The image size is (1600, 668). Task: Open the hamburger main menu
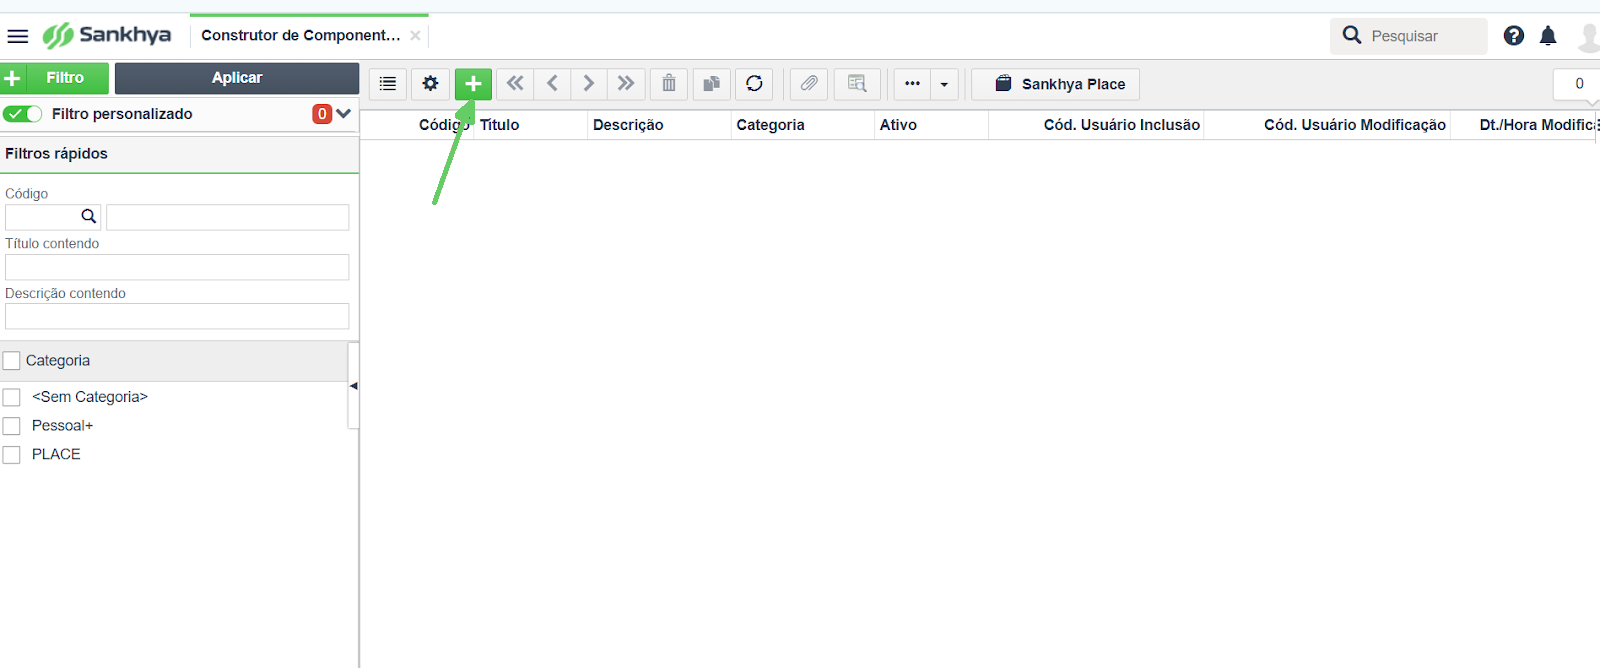18,36
